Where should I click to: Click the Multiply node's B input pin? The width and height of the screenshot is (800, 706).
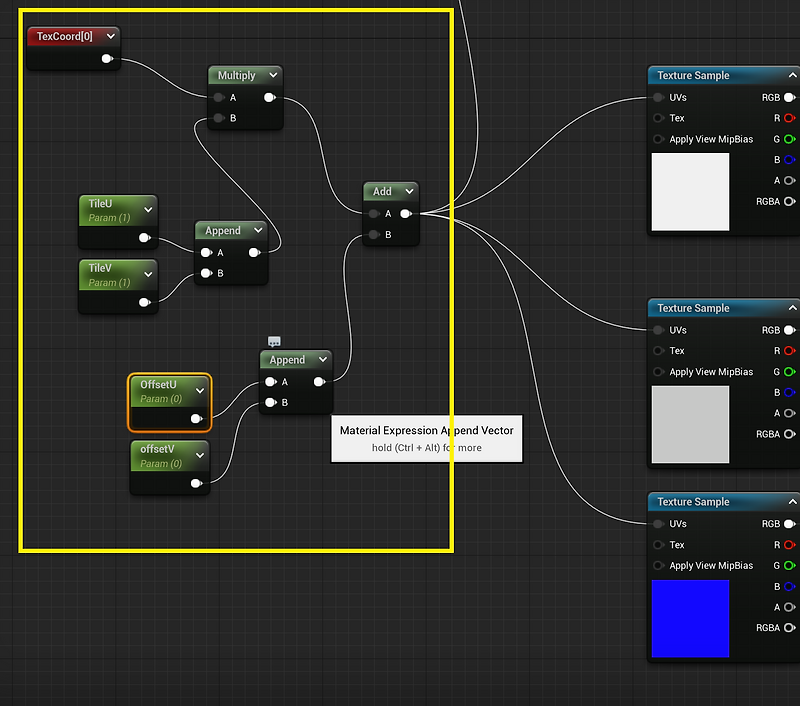pos(218,119)
